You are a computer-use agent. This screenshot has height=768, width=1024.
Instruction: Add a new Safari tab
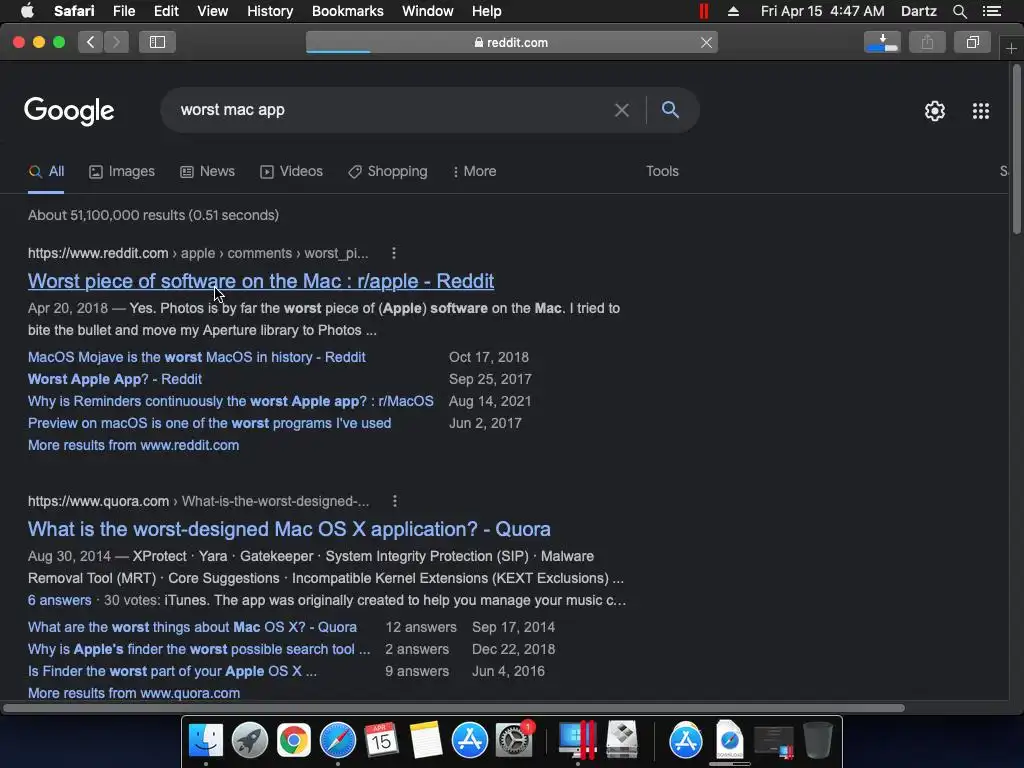coord(1011,48)
